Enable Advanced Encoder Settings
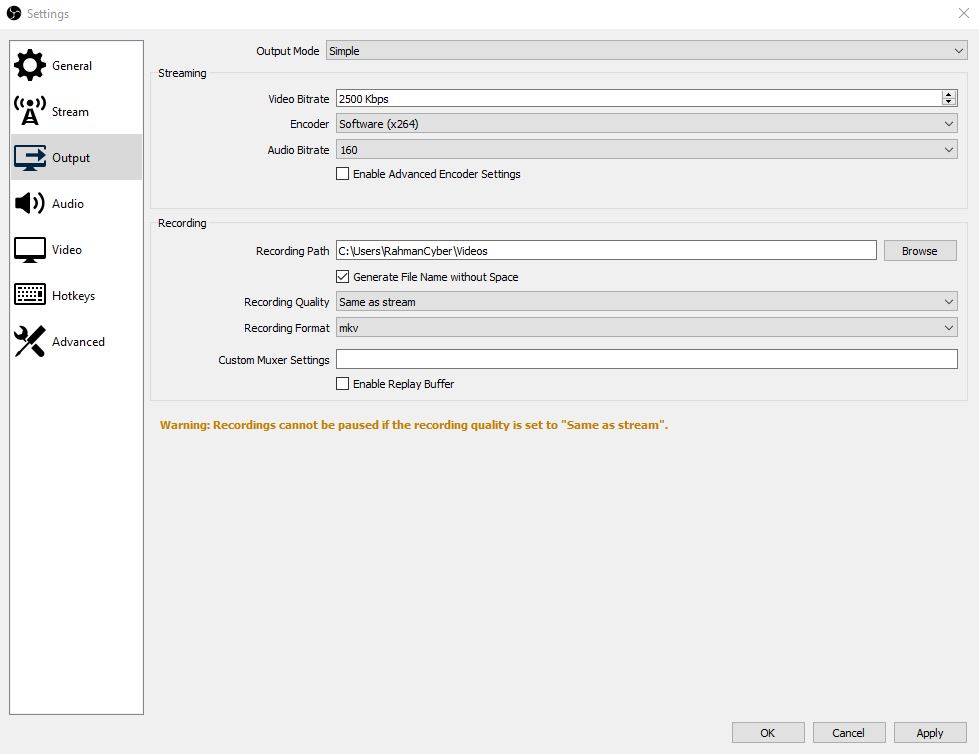 coord(343,174)
